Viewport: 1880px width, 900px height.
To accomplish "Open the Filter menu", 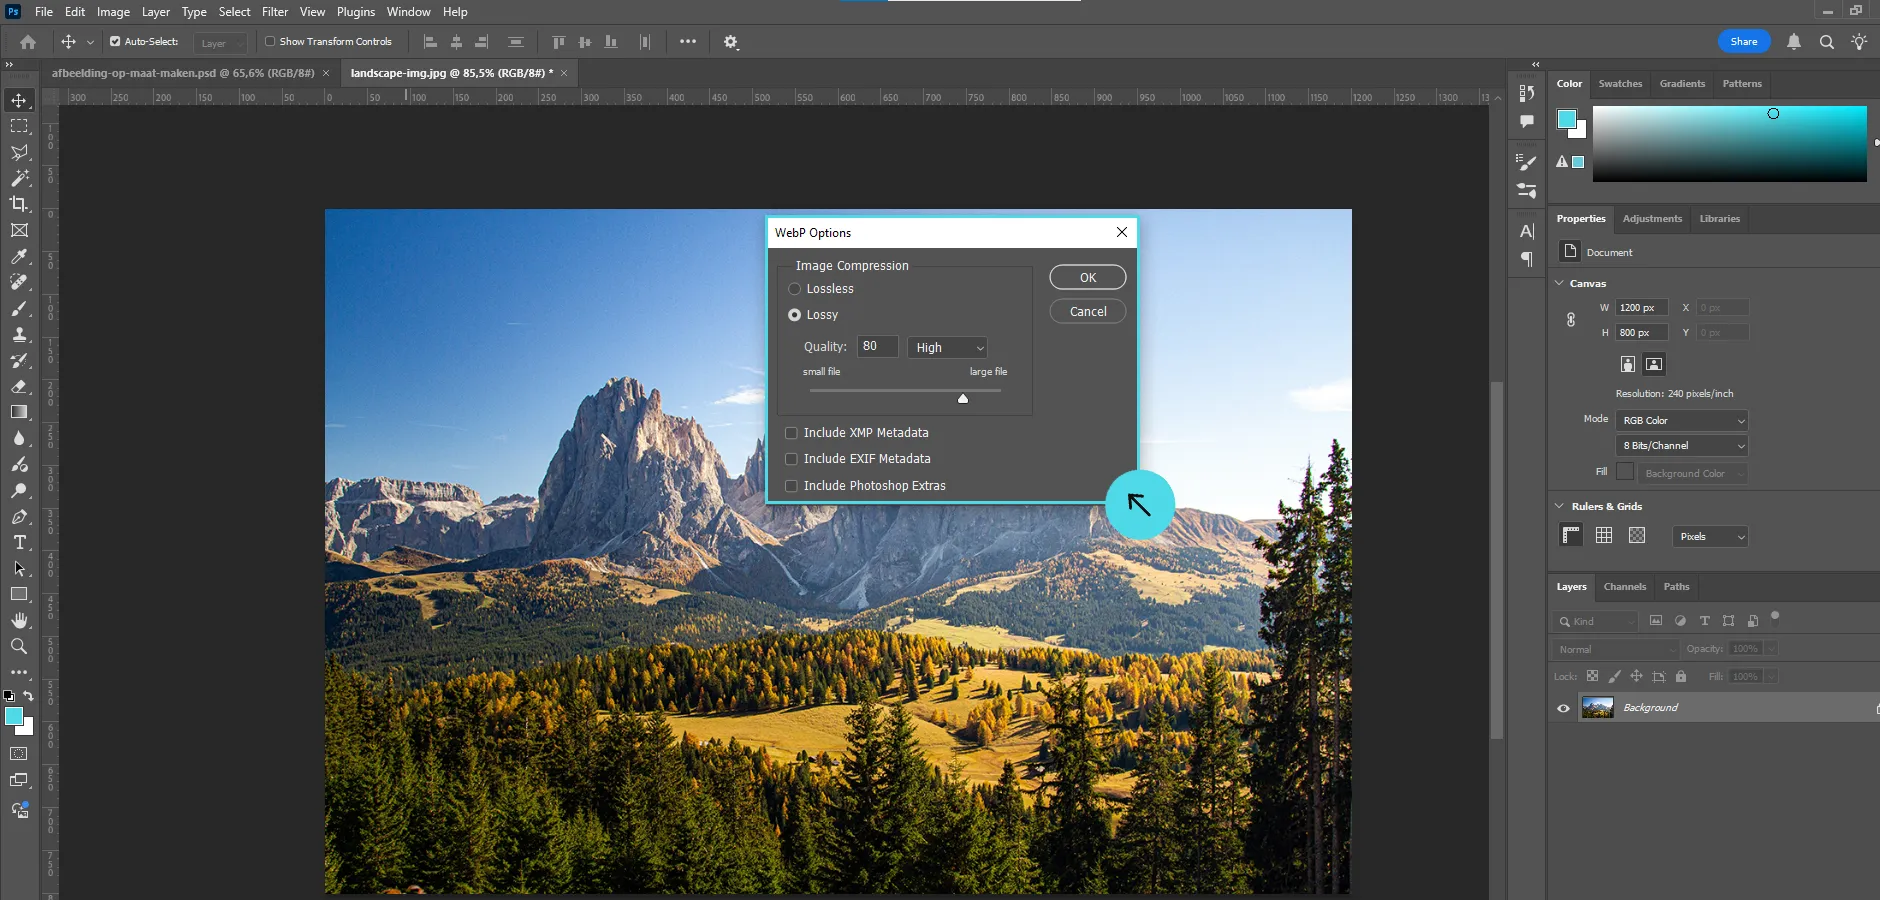I will tap(274, 12).
